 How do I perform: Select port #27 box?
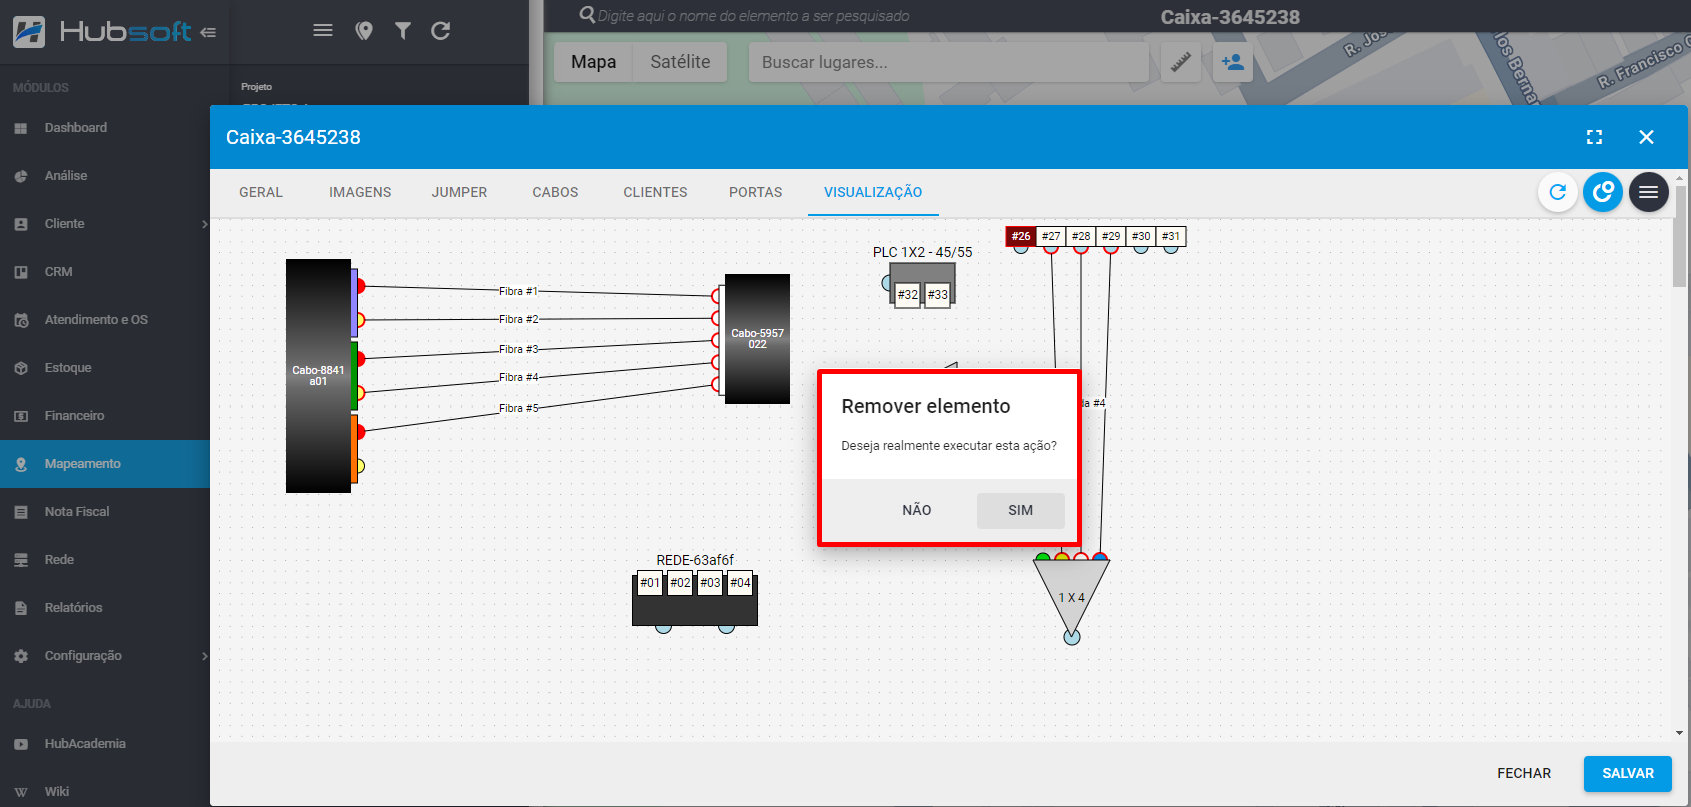(x=1051, y=236)
